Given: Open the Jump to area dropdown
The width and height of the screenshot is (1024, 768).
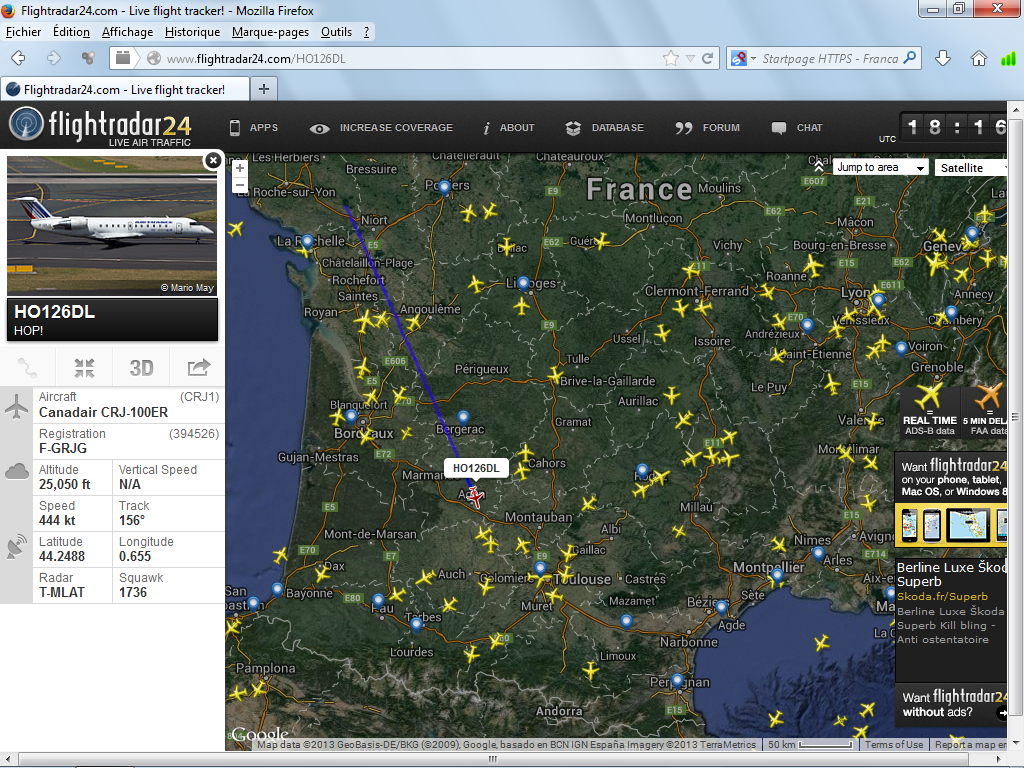Looking at the screenshot, I should tap(880, 168).
